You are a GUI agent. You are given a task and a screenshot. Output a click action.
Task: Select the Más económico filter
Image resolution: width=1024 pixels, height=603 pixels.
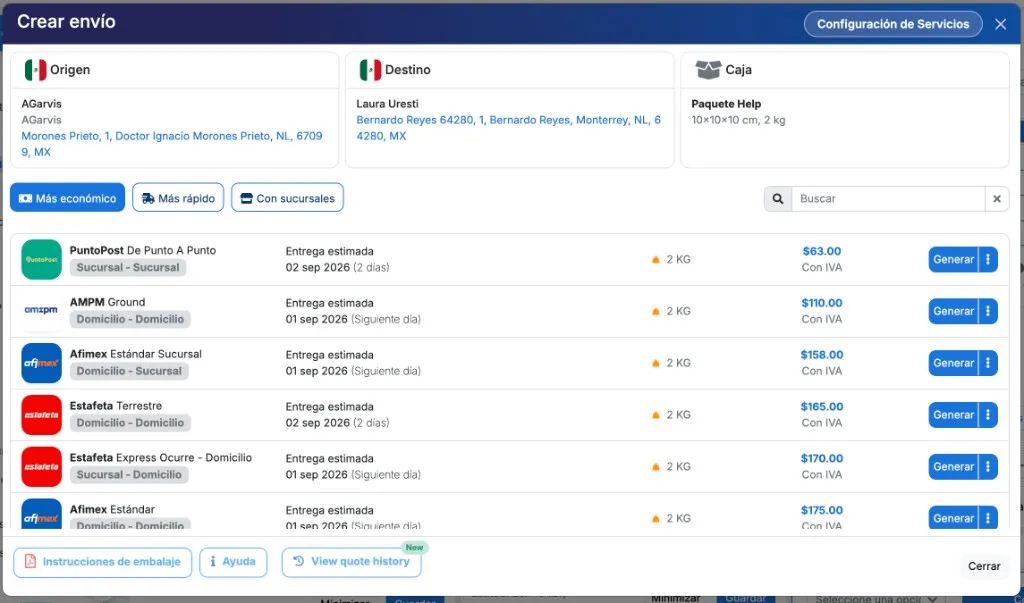click(x=67, y=198)
